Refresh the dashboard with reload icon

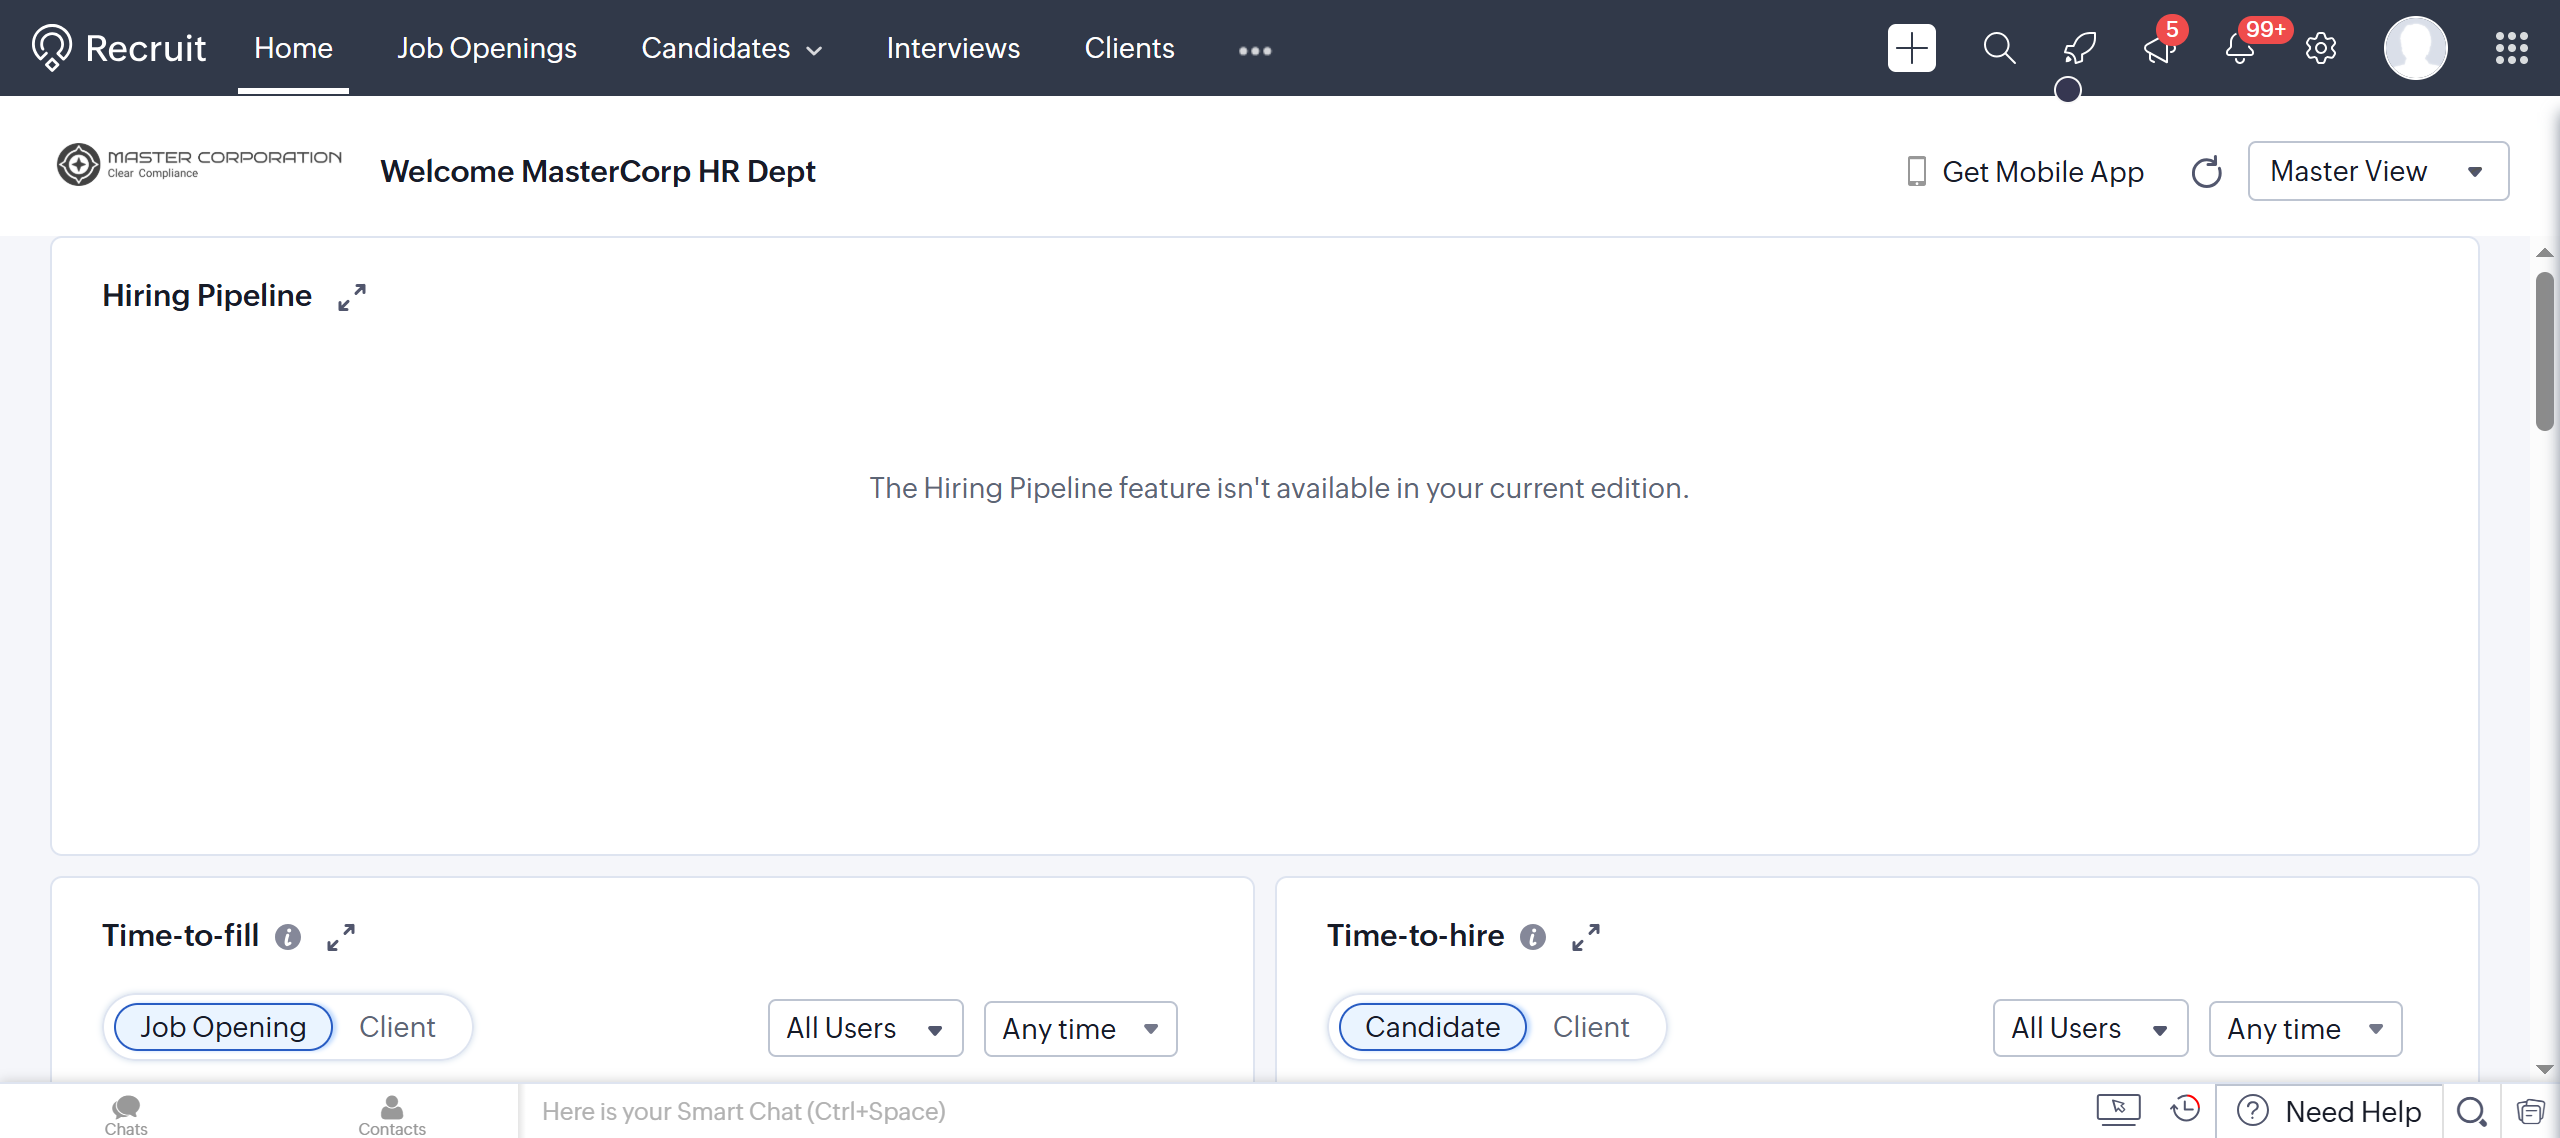point(2206,172)
